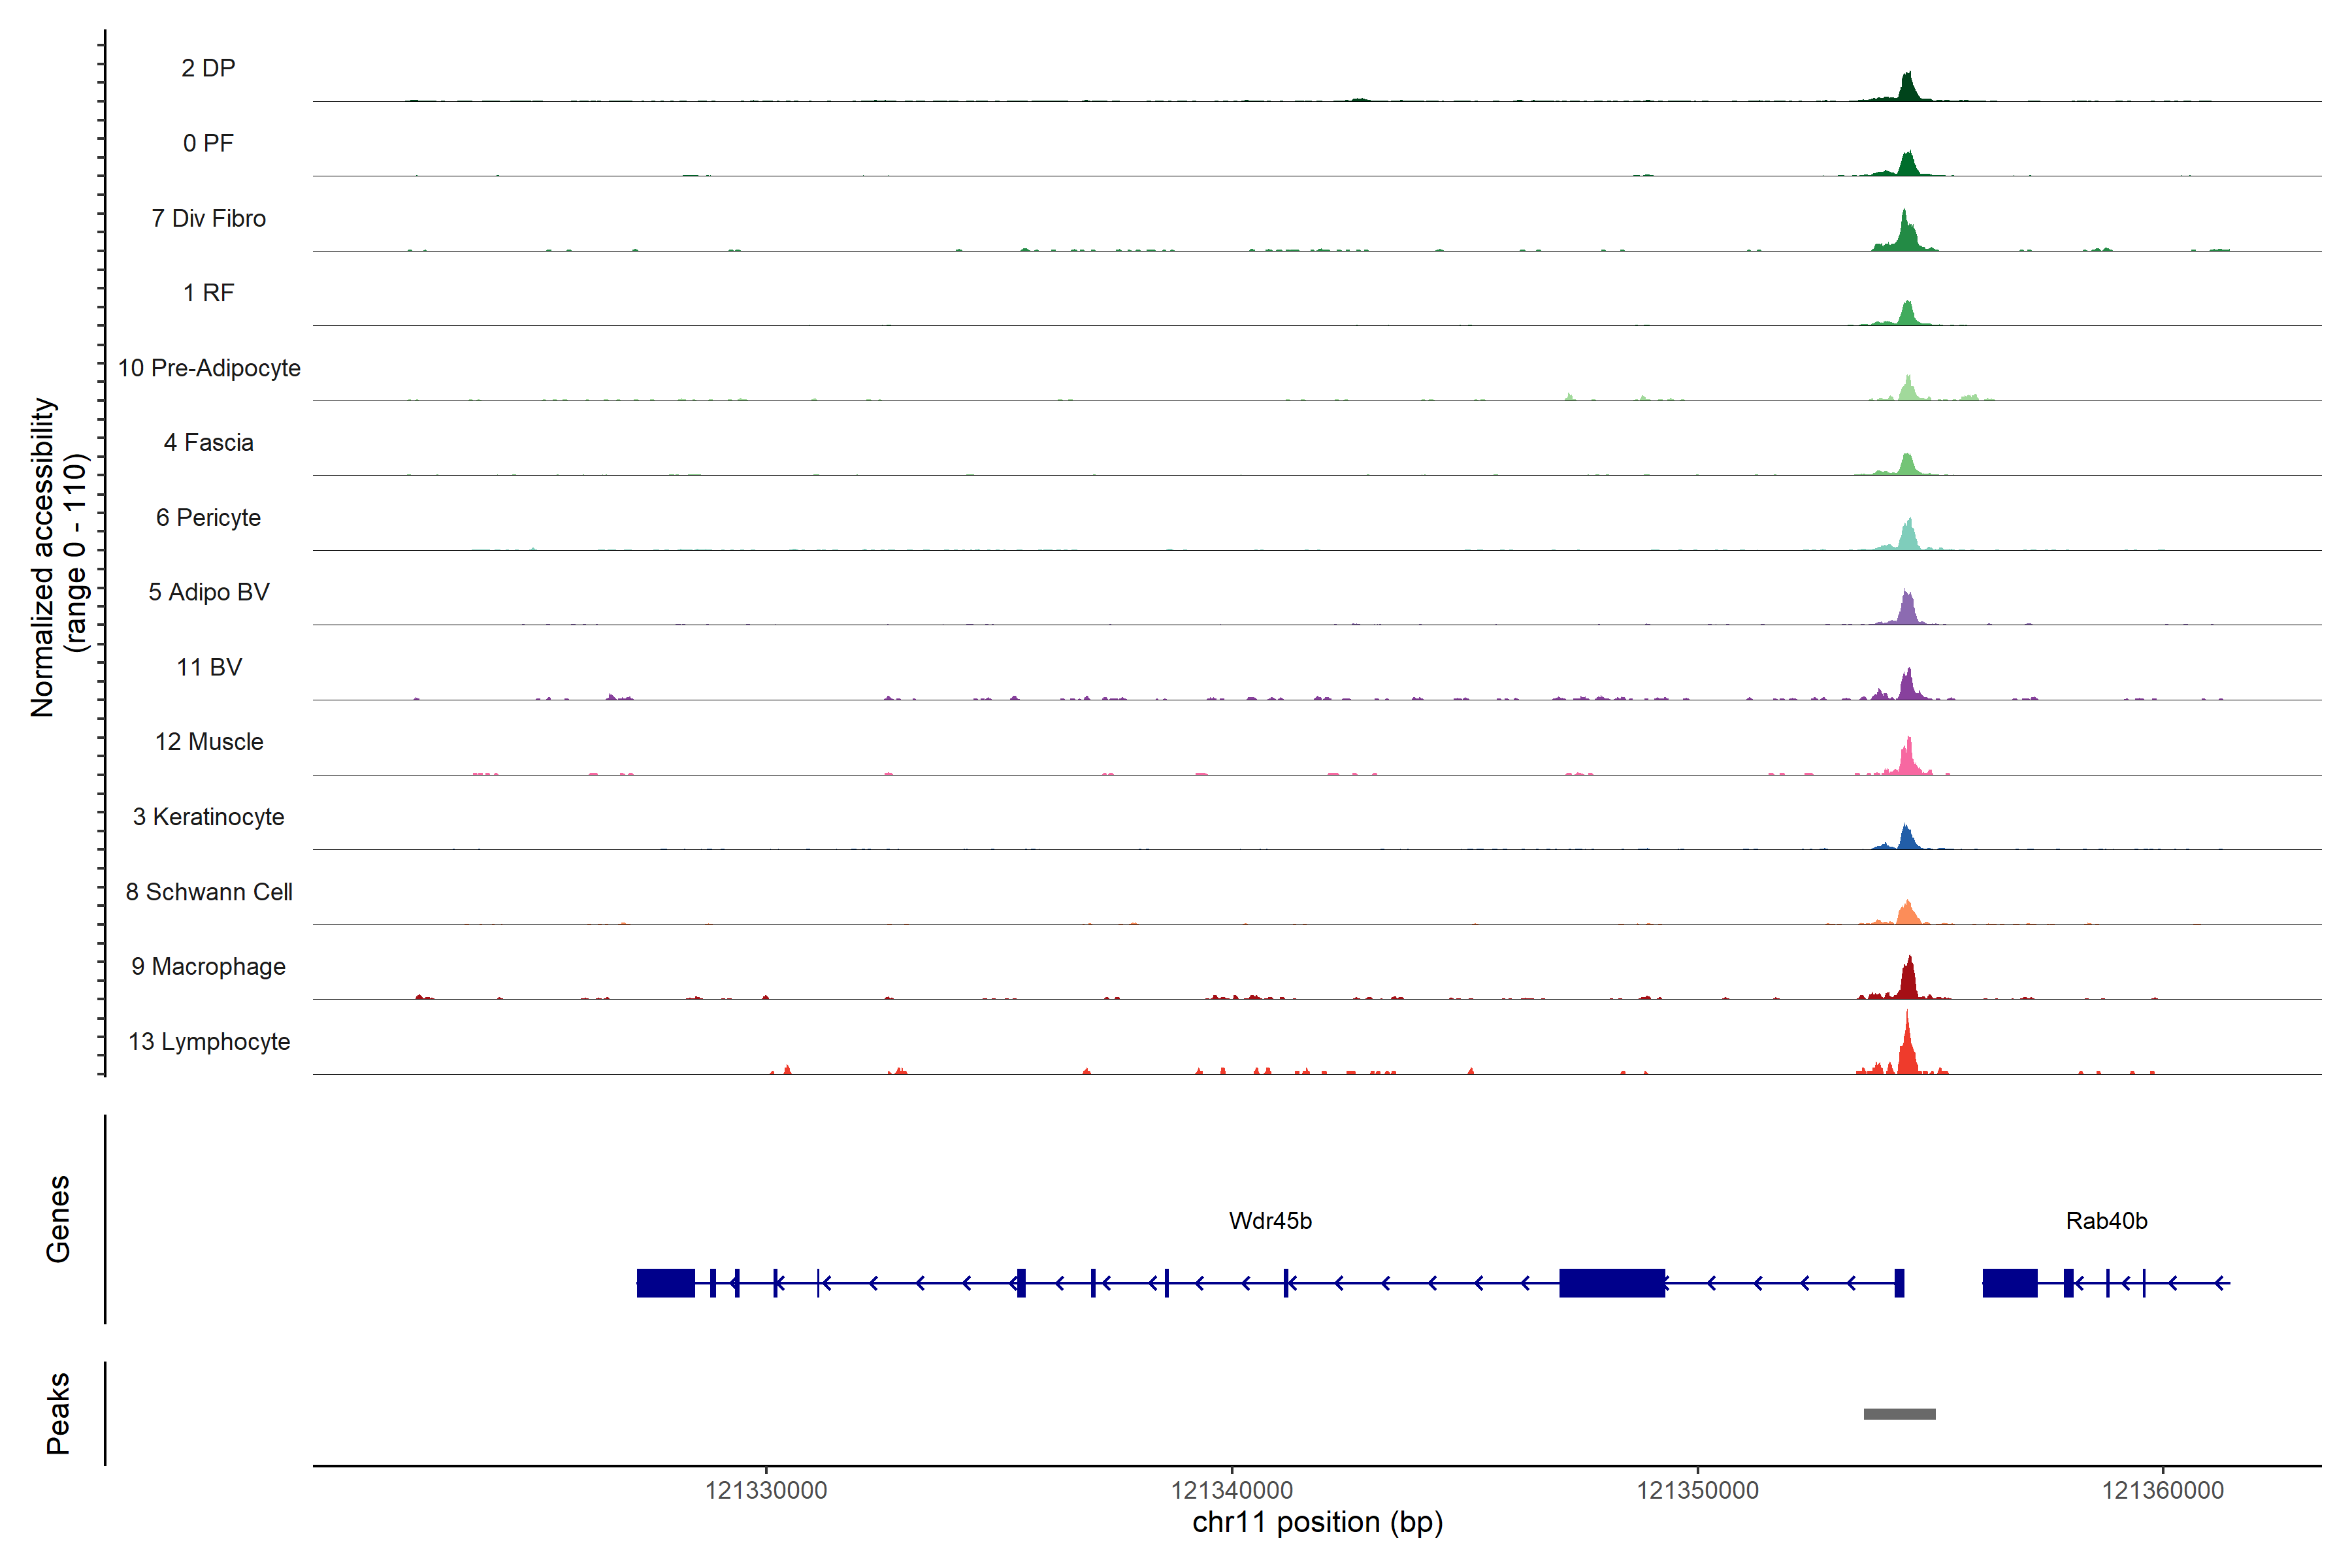Select the 3 Keratinocyte track label
Screen dimensions: 2352x1568
[208, 817]
